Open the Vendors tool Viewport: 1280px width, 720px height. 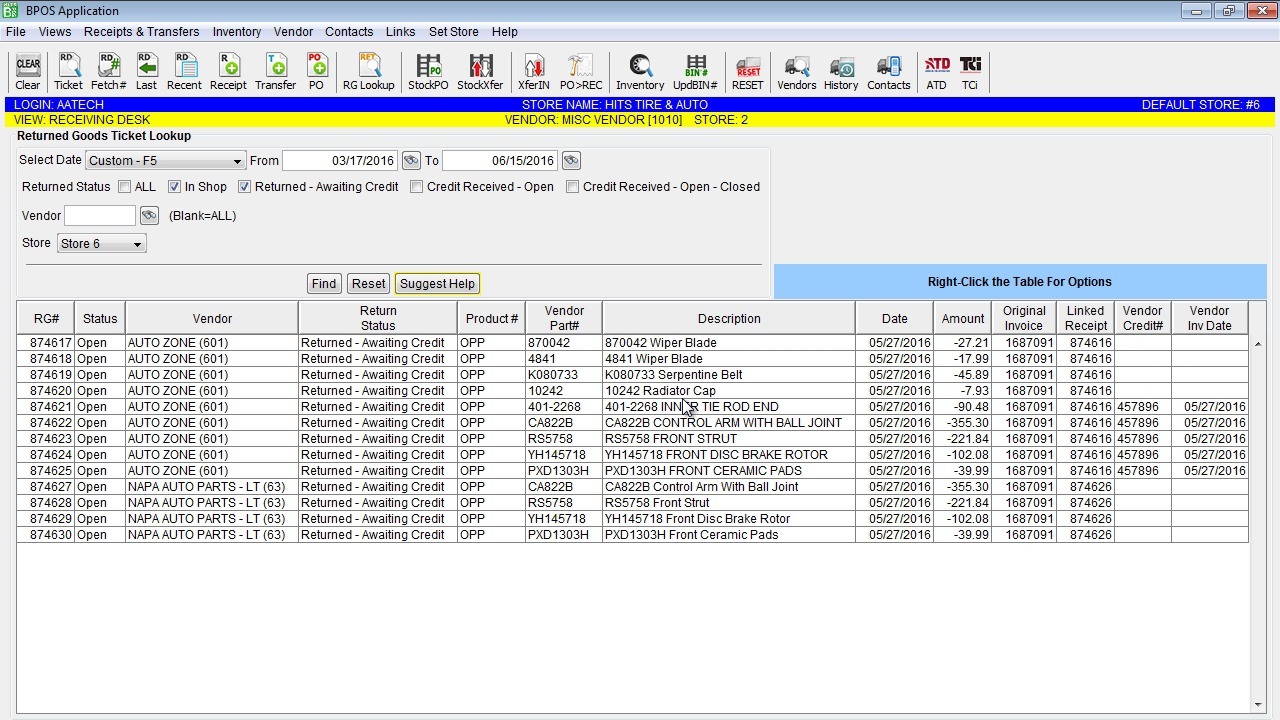point(797,72)
